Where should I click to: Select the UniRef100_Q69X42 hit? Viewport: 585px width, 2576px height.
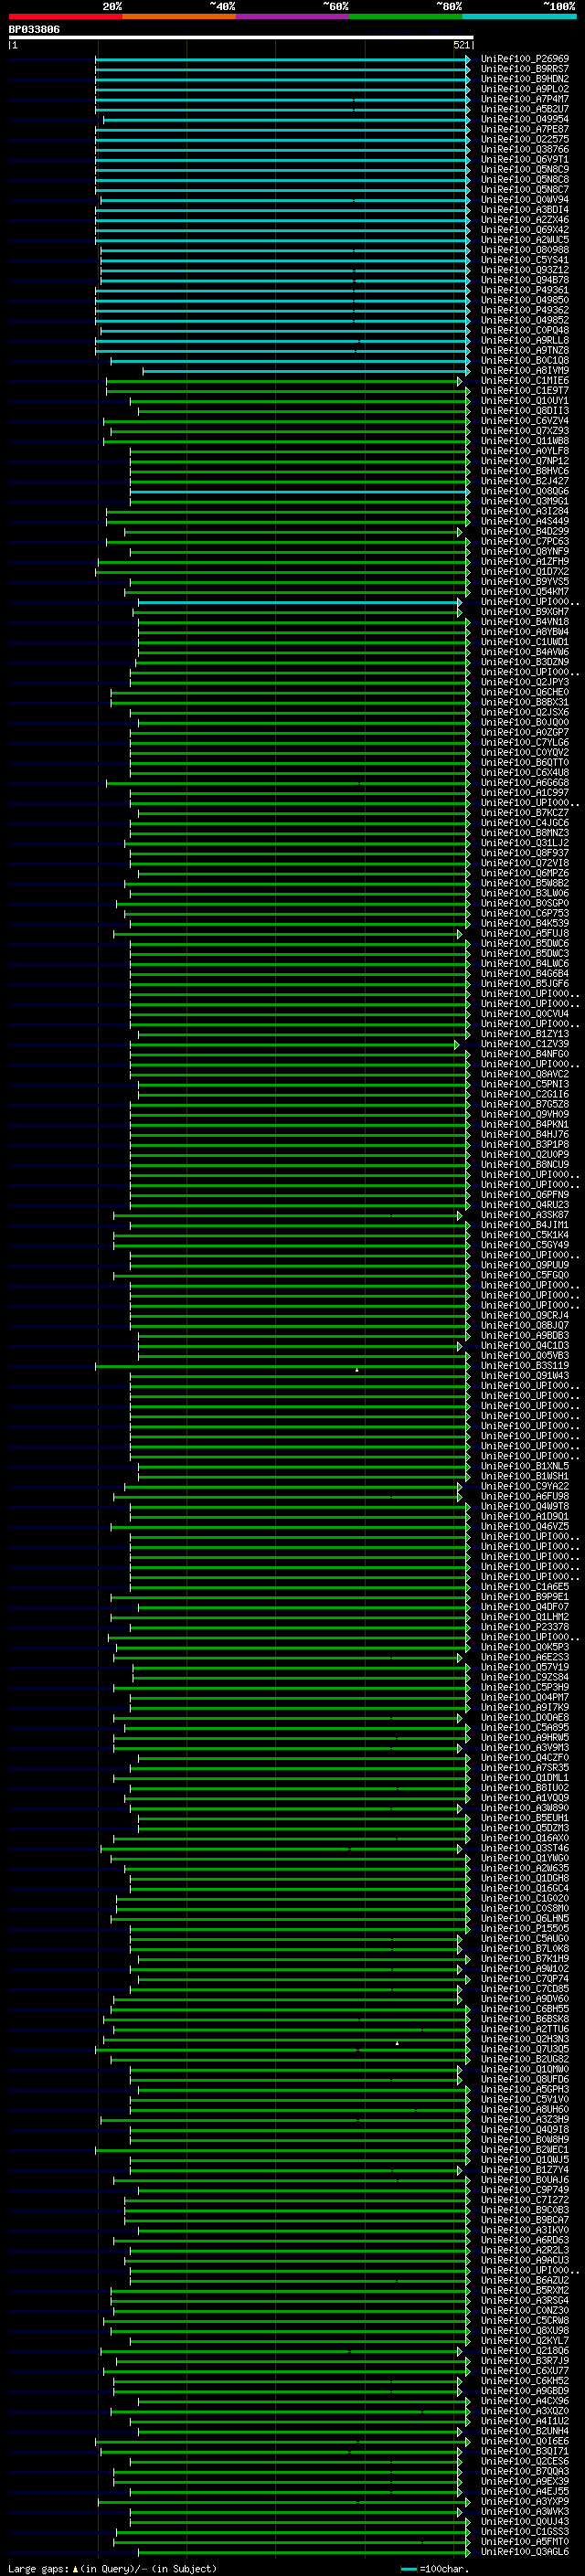point(524,230)
